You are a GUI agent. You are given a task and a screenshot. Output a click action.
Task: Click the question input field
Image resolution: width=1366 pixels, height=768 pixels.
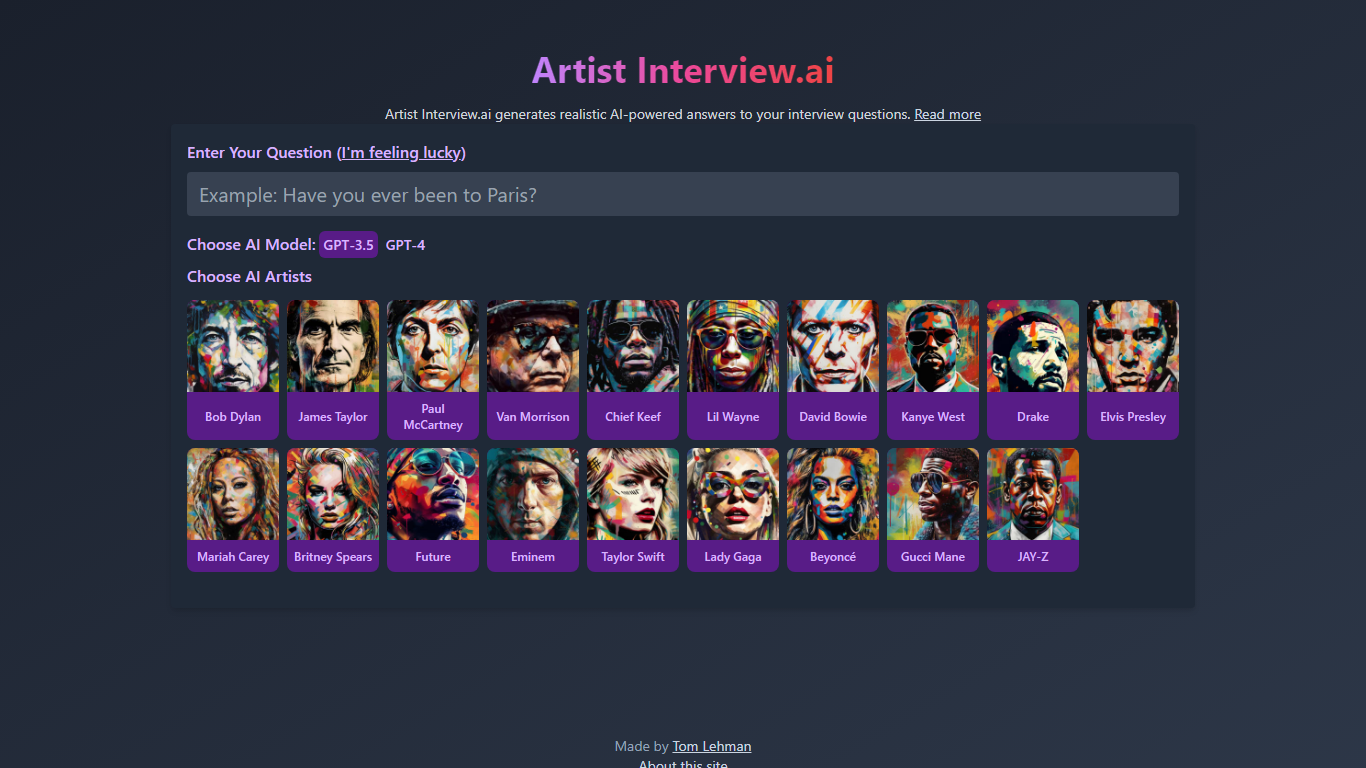[683, 194]
